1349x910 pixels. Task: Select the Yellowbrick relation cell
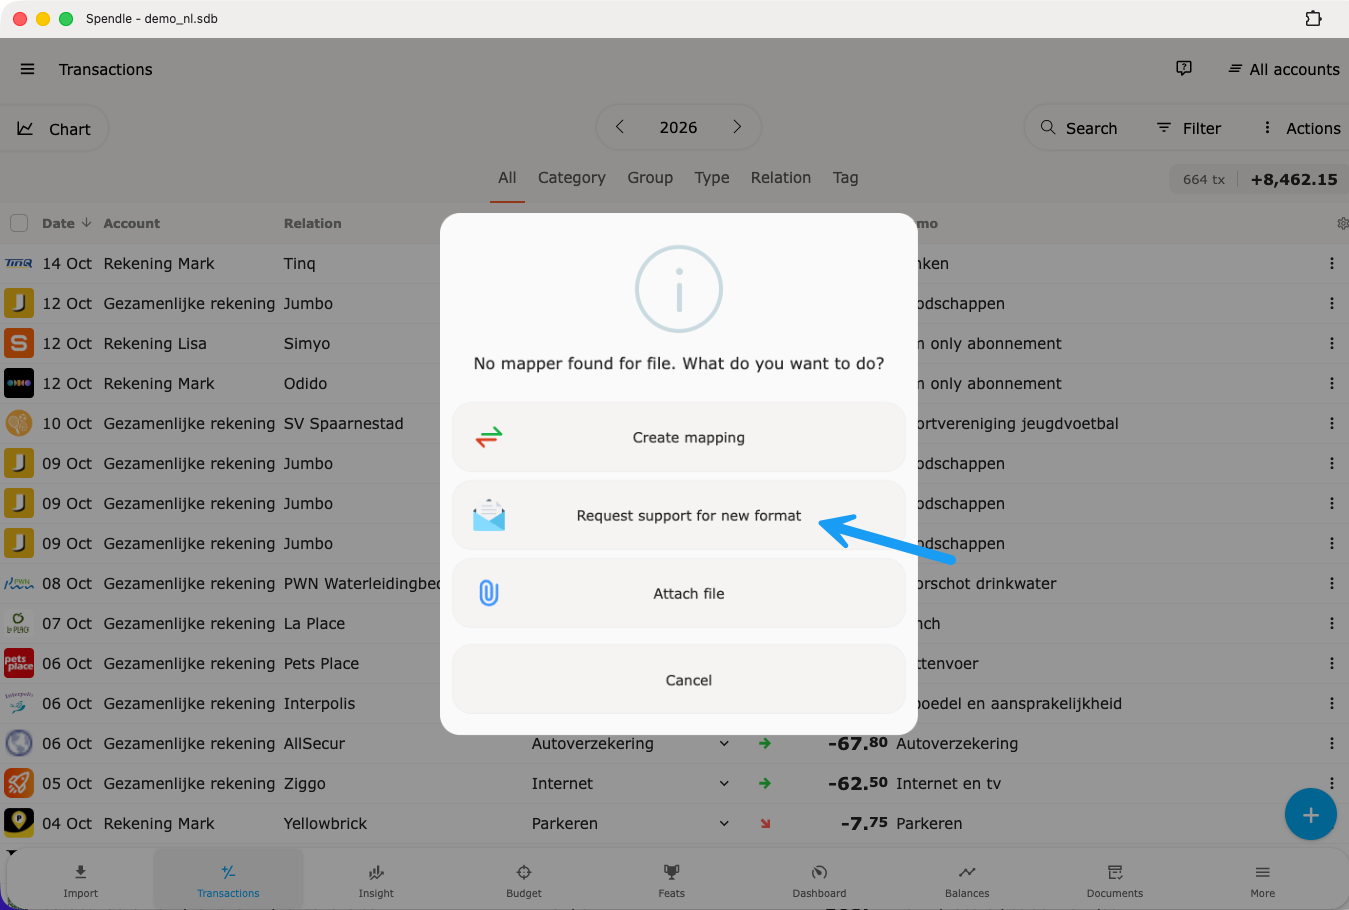tap(325, 823)
